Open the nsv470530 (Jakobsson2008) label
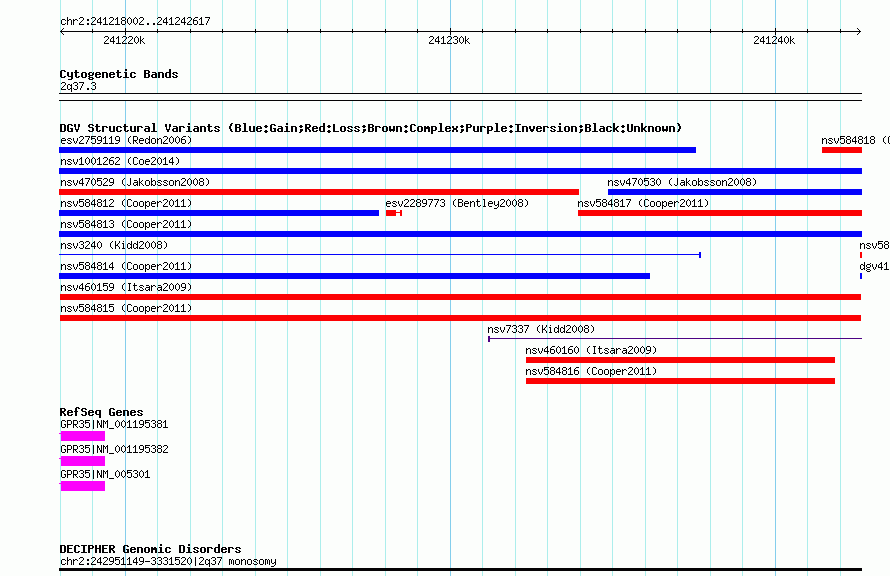Image resolution: width=890 pixels, height=576 pixels. click(x=682, y=182)
